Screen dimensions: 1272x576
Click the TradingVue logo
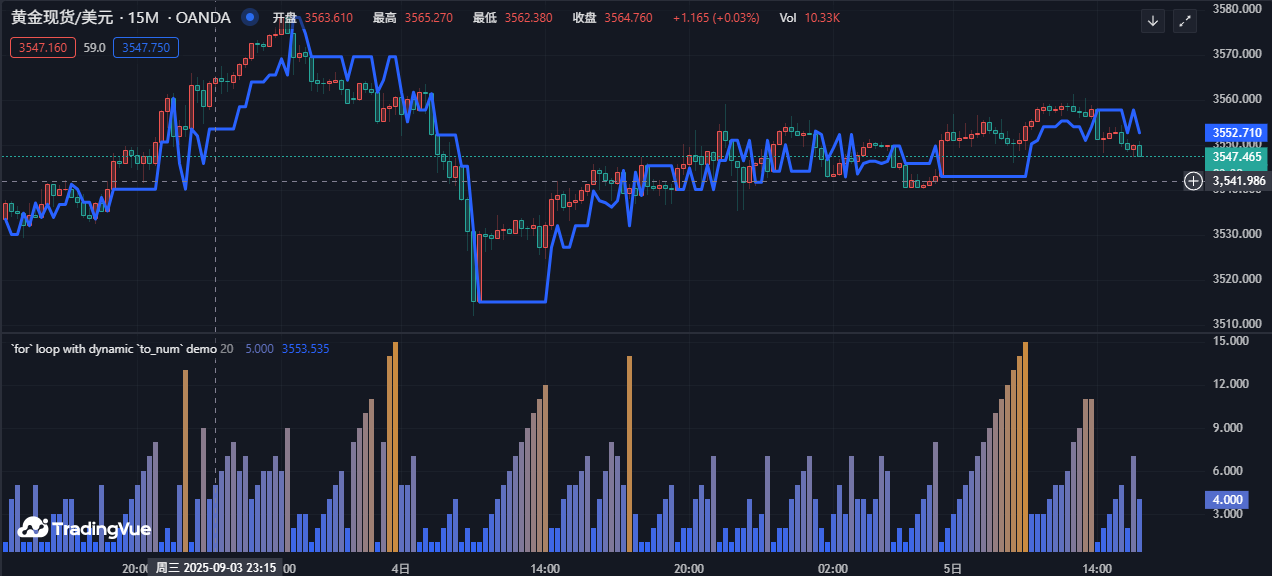coord(84,529)
